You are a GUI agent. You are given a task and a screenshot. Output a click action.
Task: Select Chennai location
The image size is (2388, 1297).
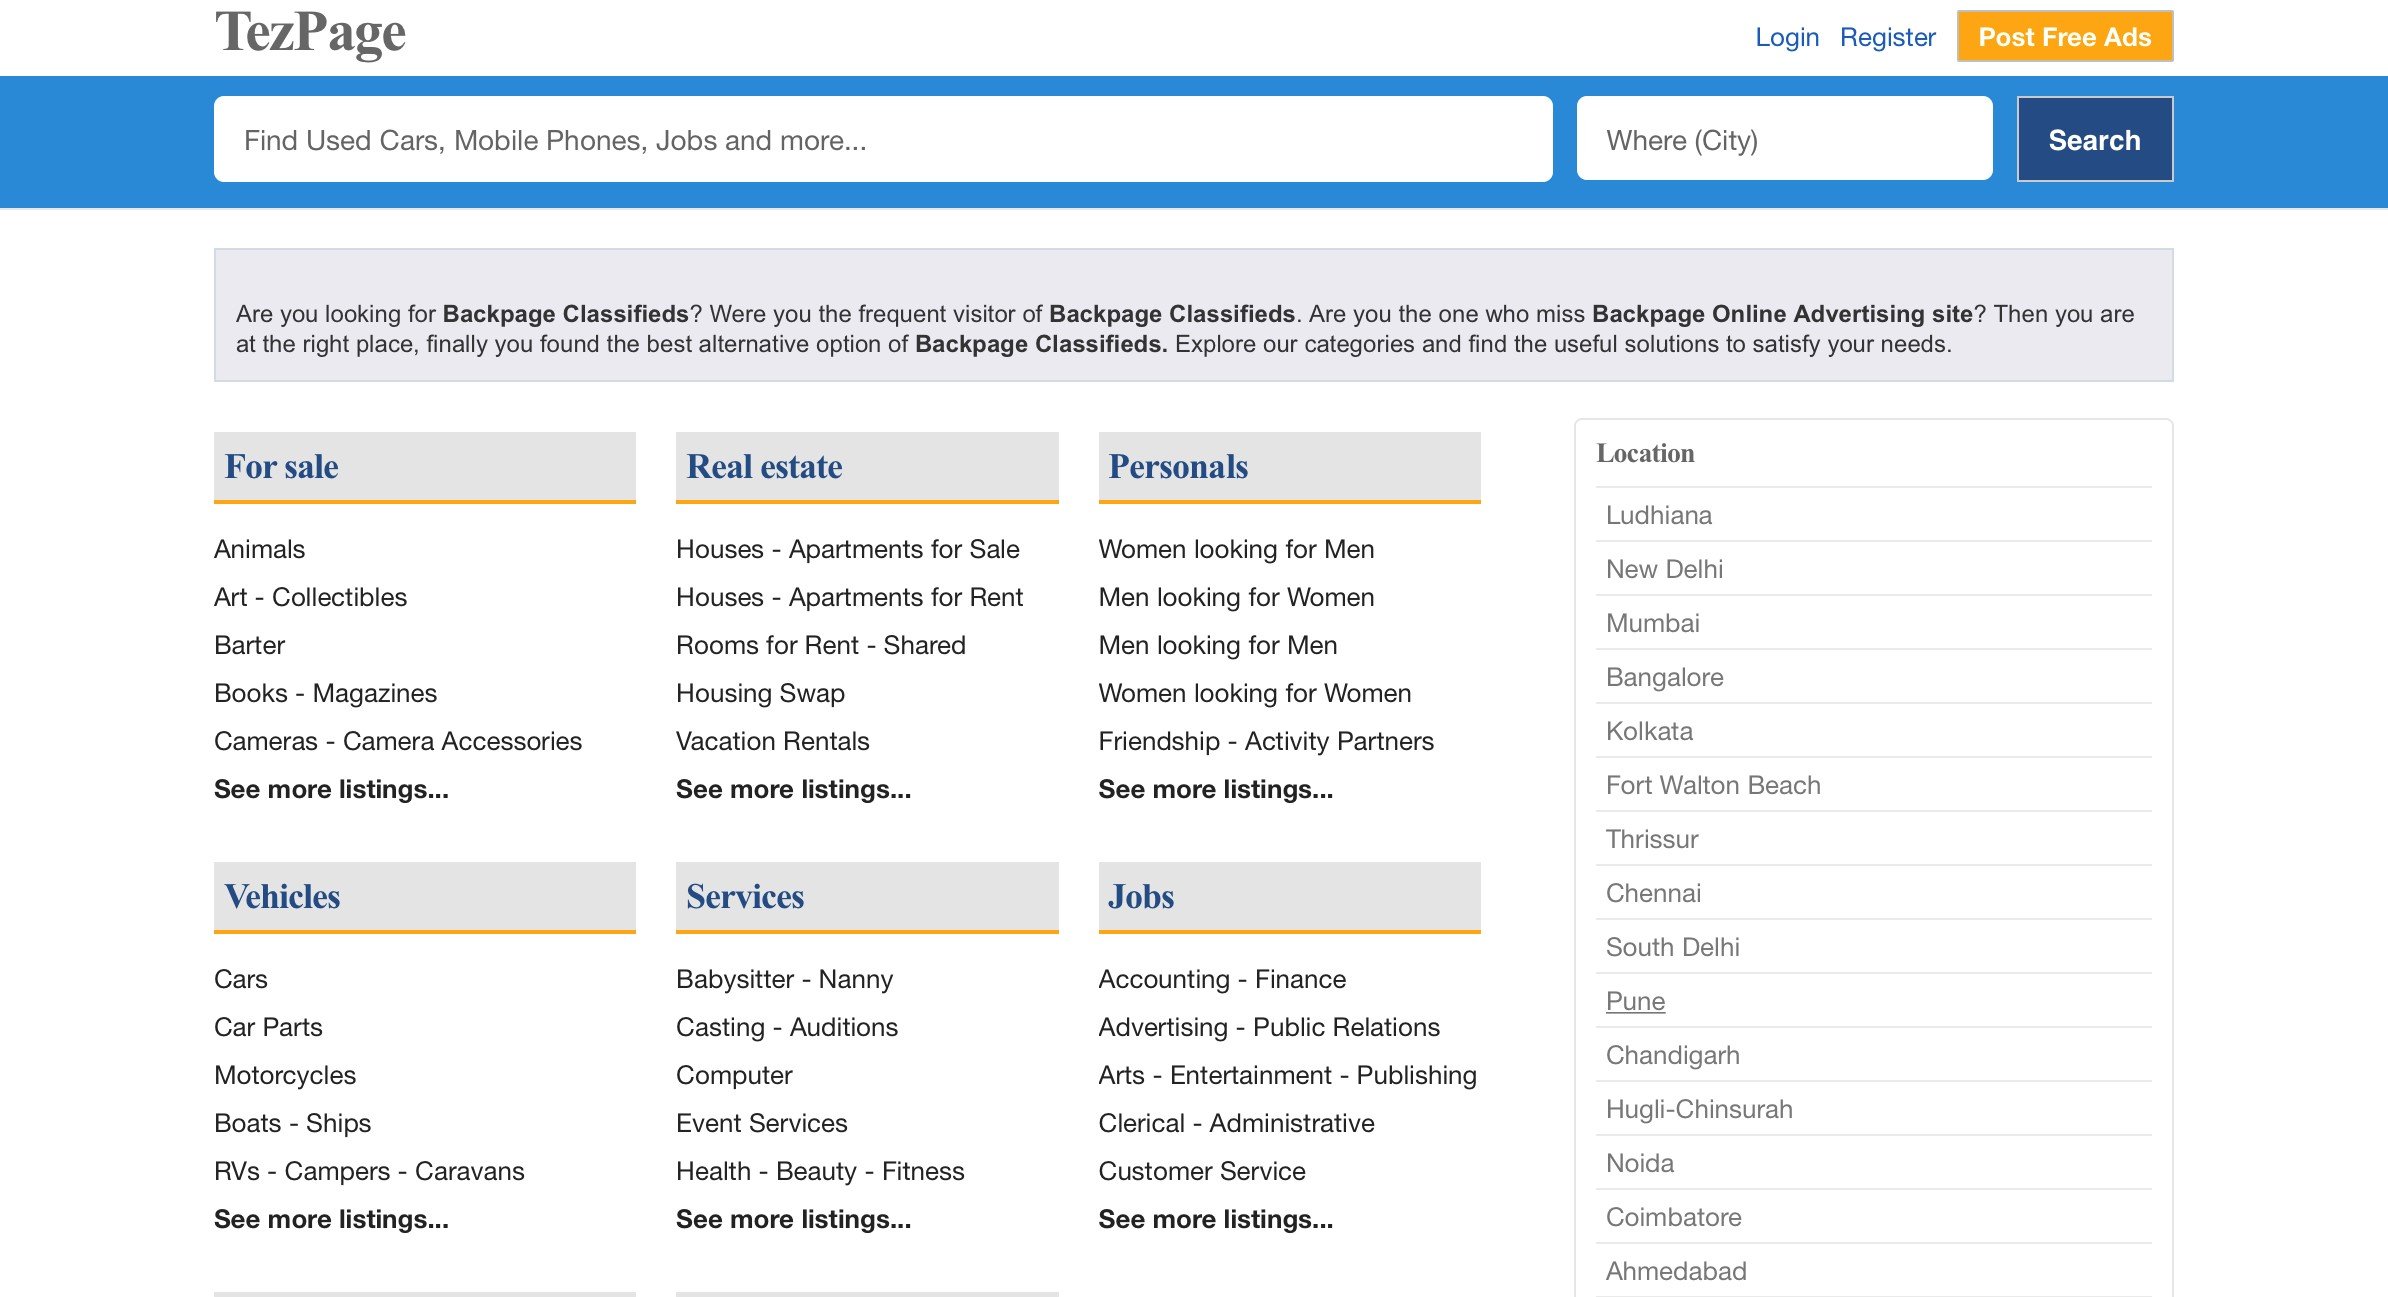point(1653,892)
